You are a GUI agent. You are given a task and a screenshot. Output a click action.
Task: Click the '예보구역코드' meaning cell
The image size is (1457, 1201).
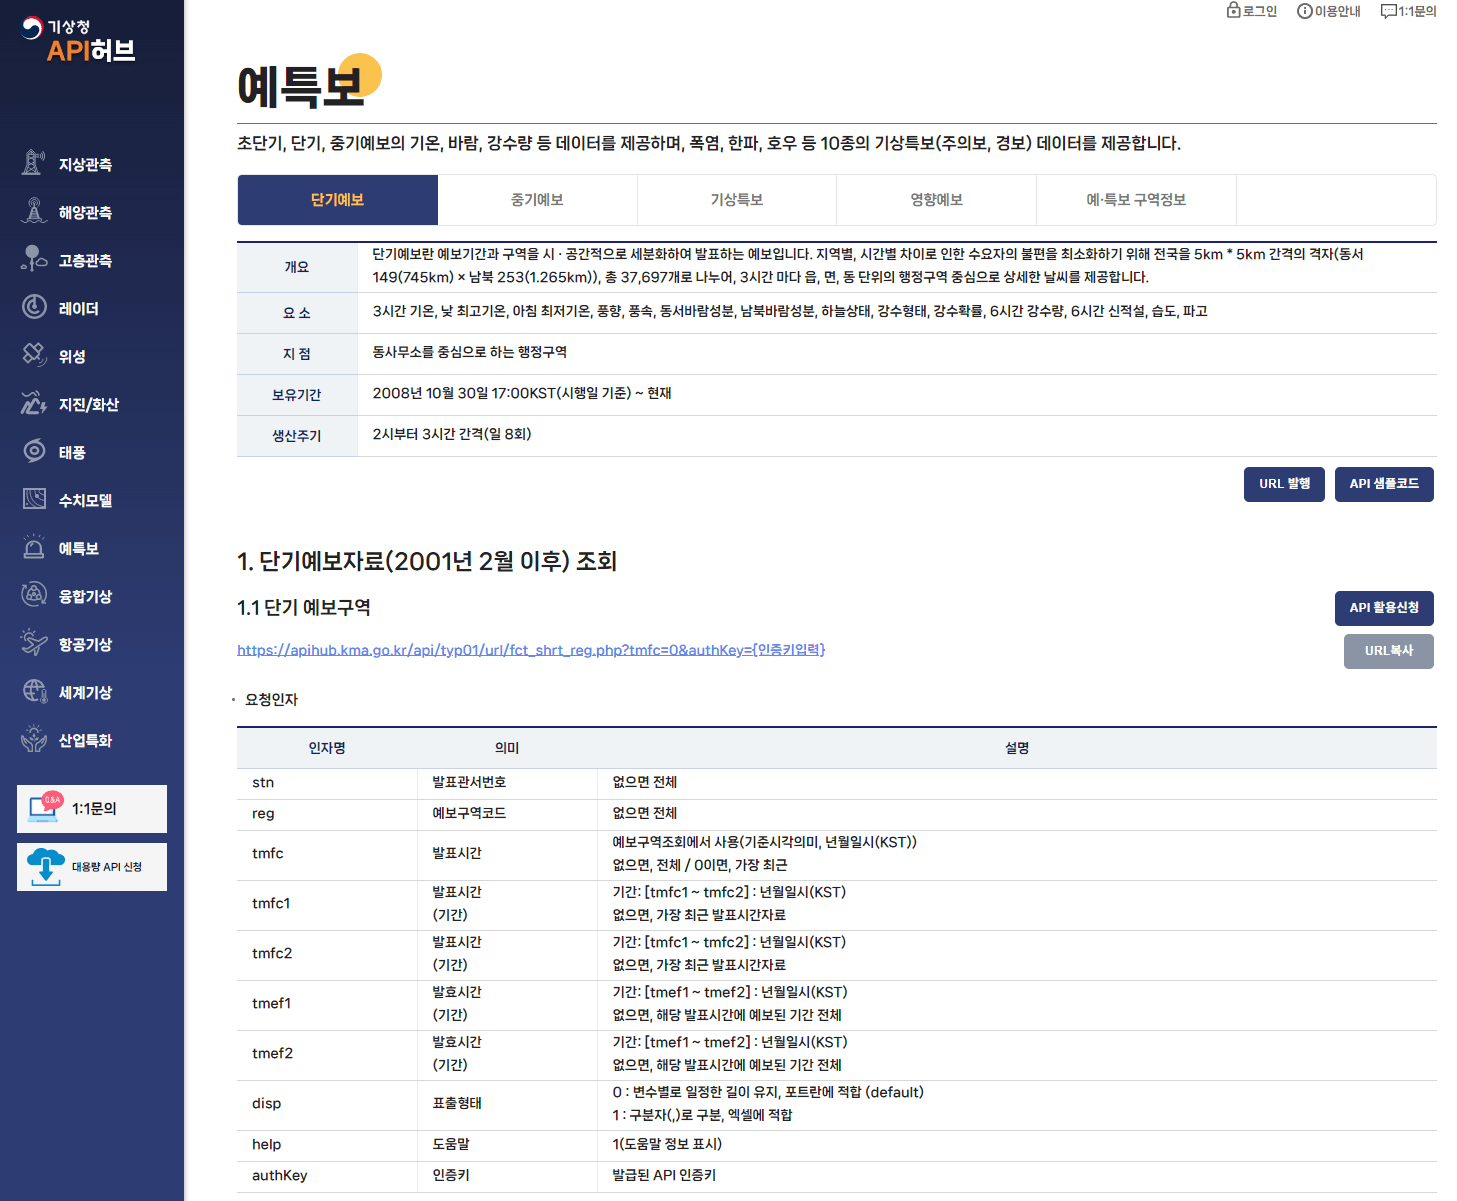point(507,814)
